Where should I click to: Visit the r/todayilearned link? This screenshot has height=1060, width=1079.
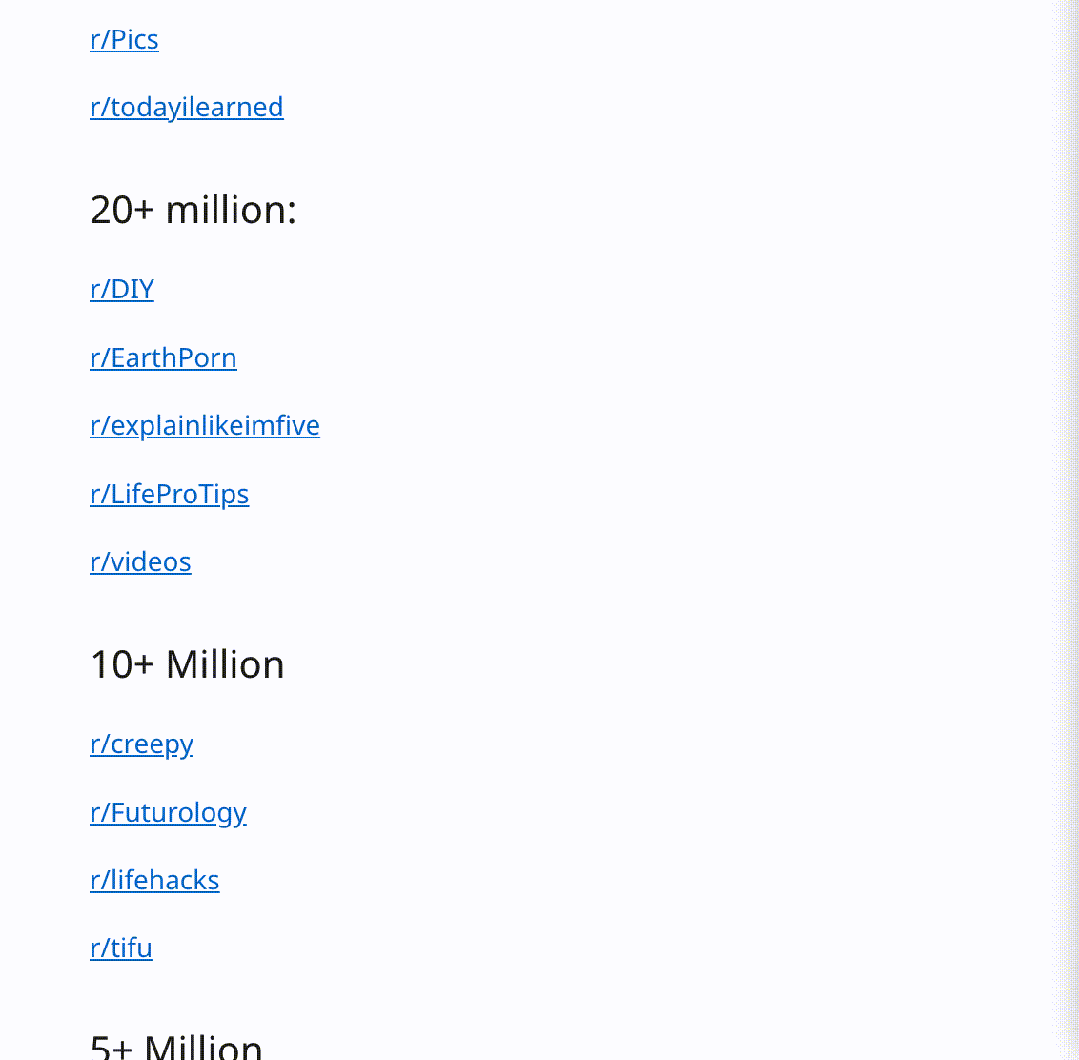pyautogui.click(x=186, y=107)
